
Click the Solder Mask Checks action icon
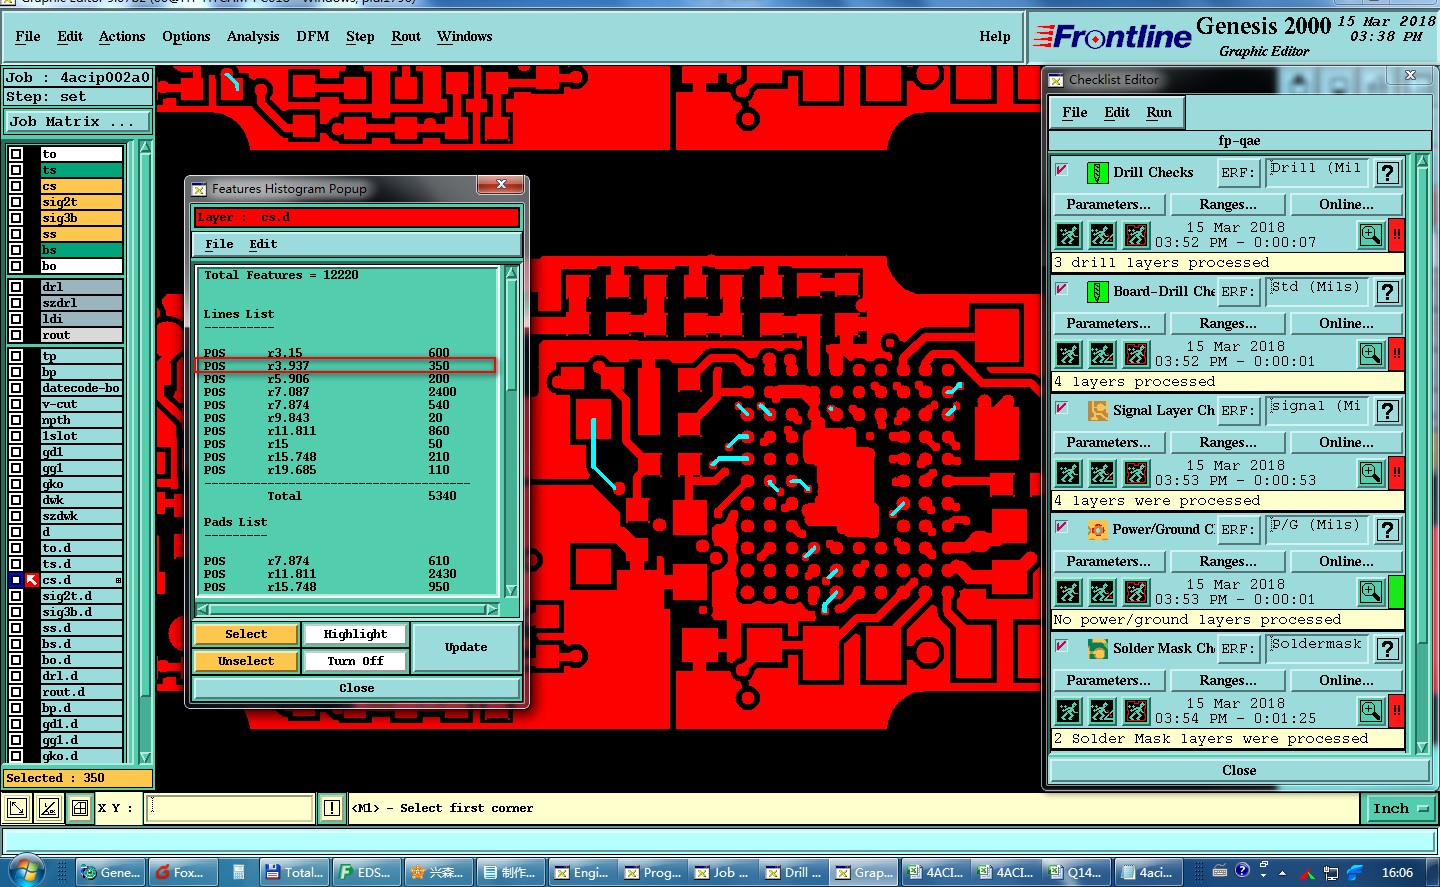1097,648
